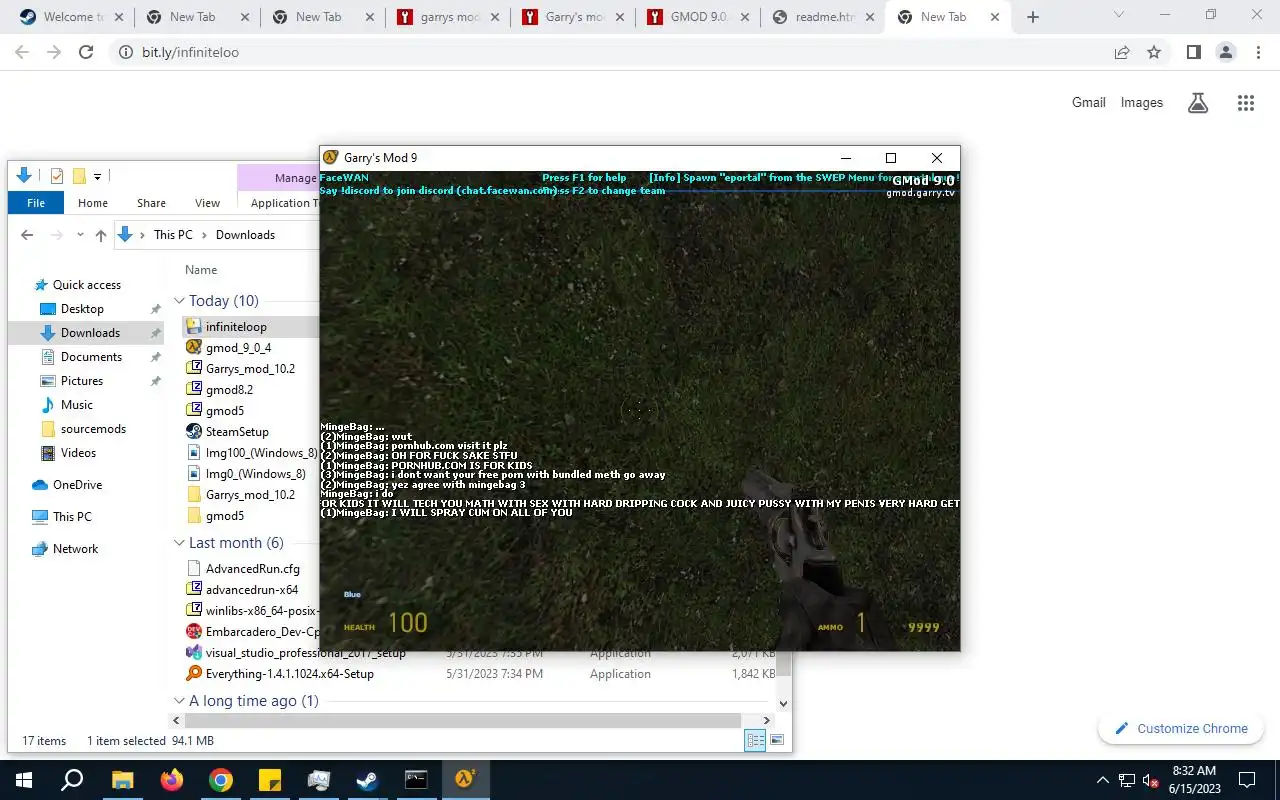The height and width of the screenshot is (800, 1280).
Task: Click the File Explorer back arrow
Action: tap(28, 235)
